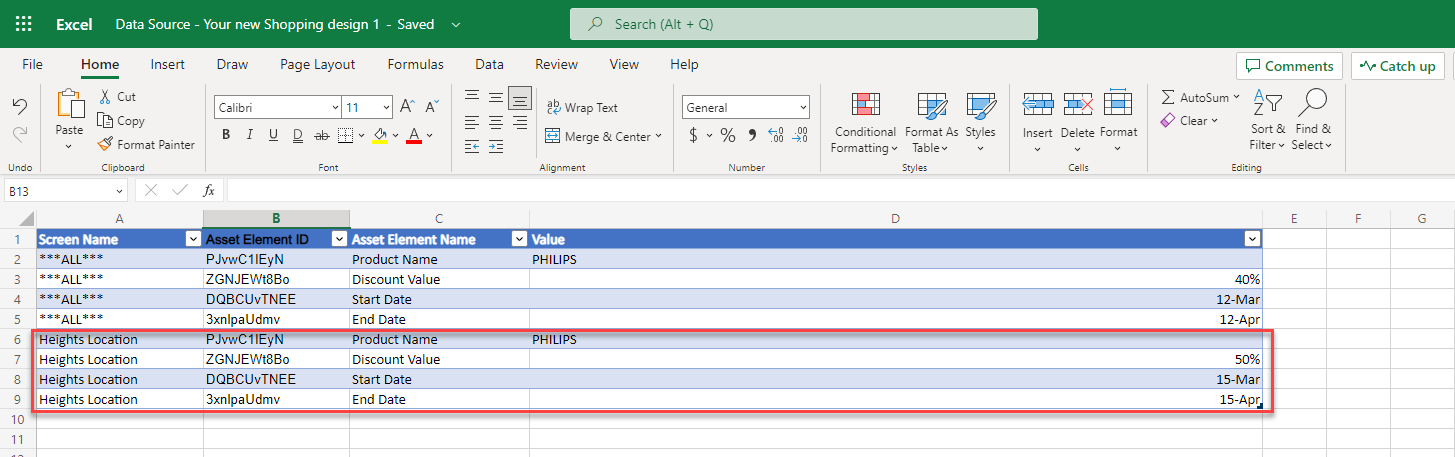Apply the yellow fill color swatch

[x=379, y=135]
